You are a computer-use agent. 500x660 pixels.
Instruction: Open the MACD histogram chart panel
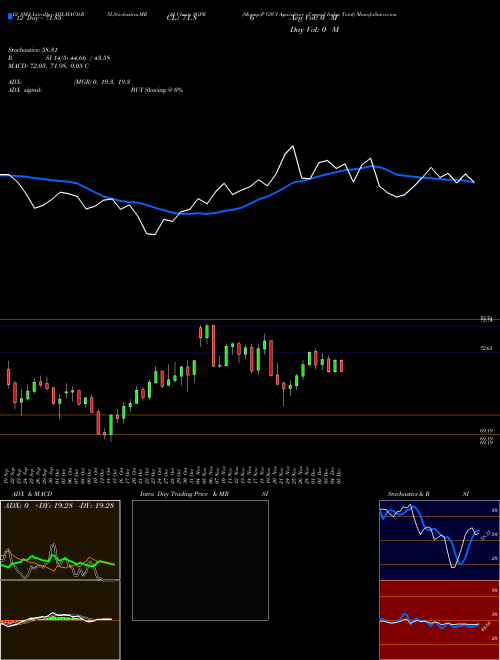coord(60,620)
